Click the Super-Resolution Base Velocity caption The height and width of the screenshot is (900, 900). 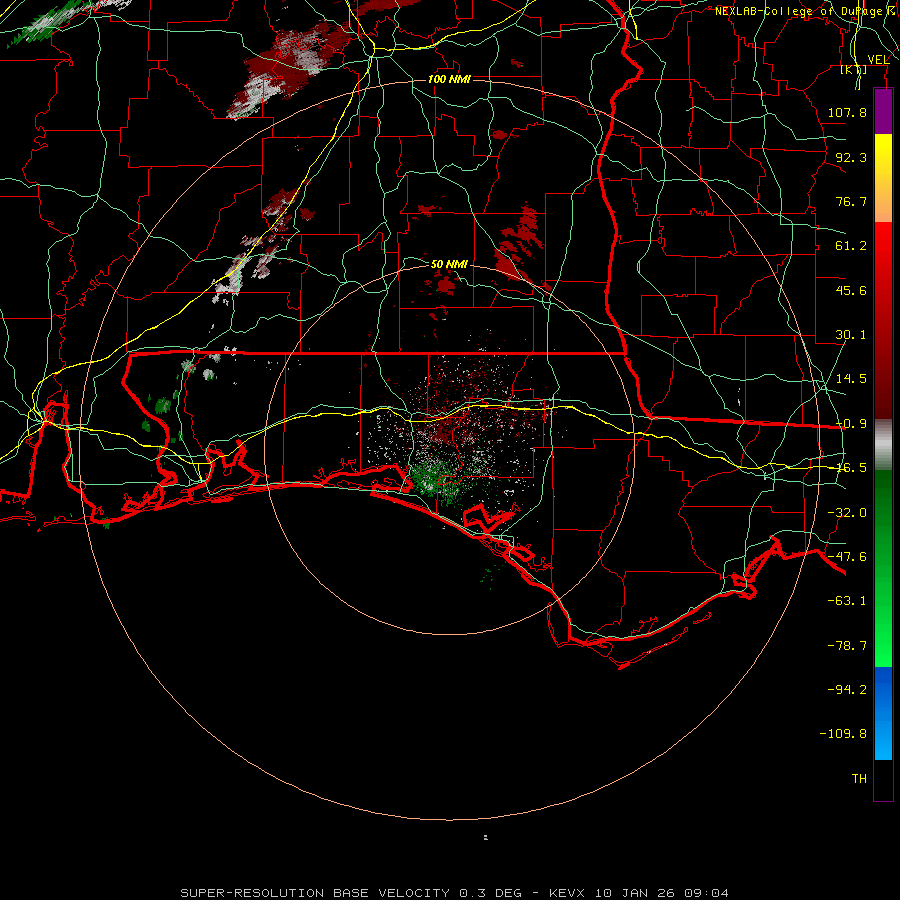(455, 893)
